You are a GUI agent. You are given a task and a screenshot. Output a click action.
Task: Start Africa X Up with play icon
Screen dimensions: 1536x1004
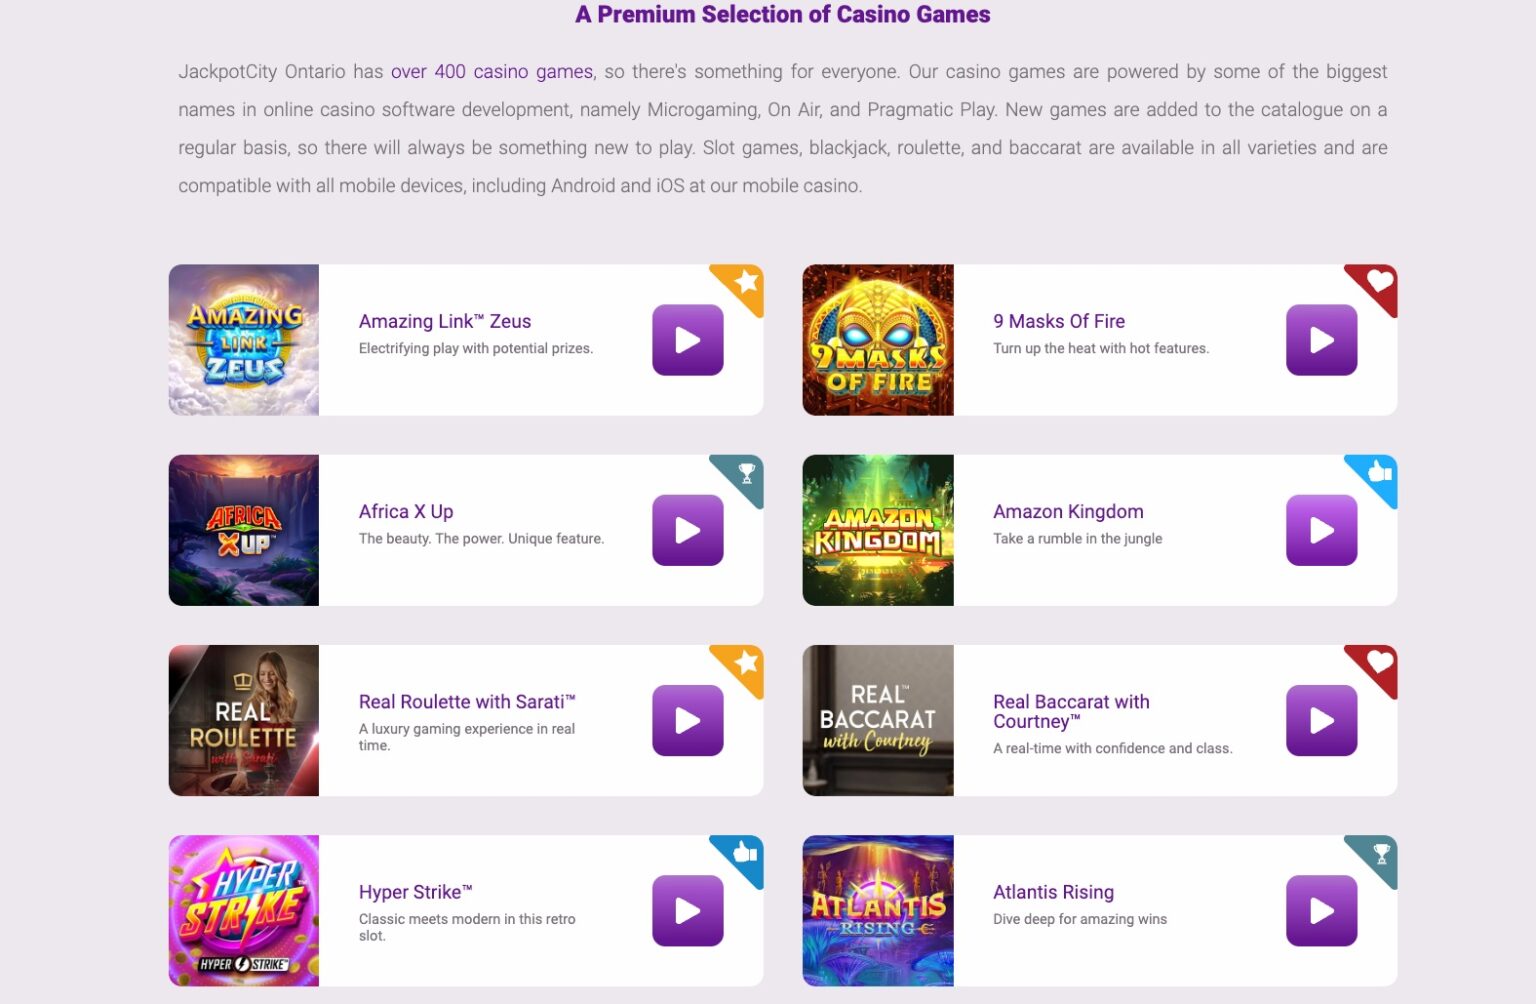point(688,530)
